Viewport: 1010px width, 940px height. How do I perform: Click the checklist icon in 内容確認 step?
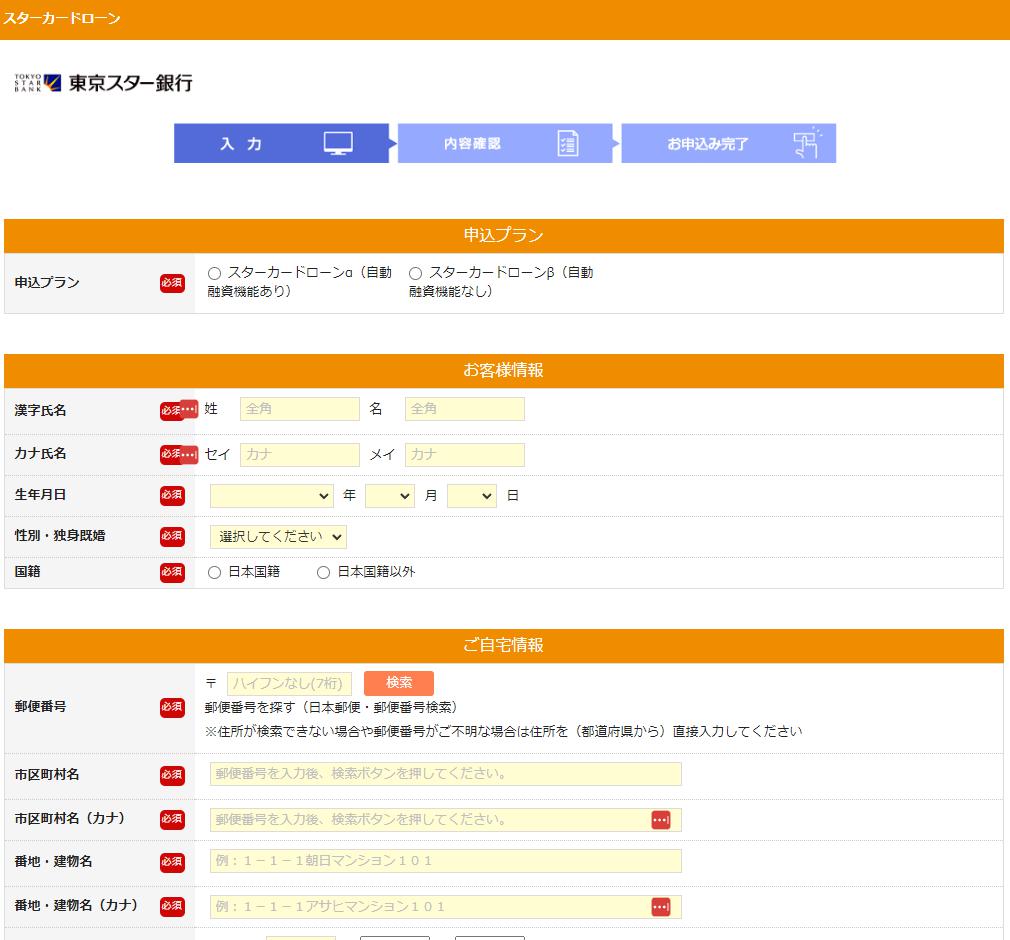(x=567, y=143)
